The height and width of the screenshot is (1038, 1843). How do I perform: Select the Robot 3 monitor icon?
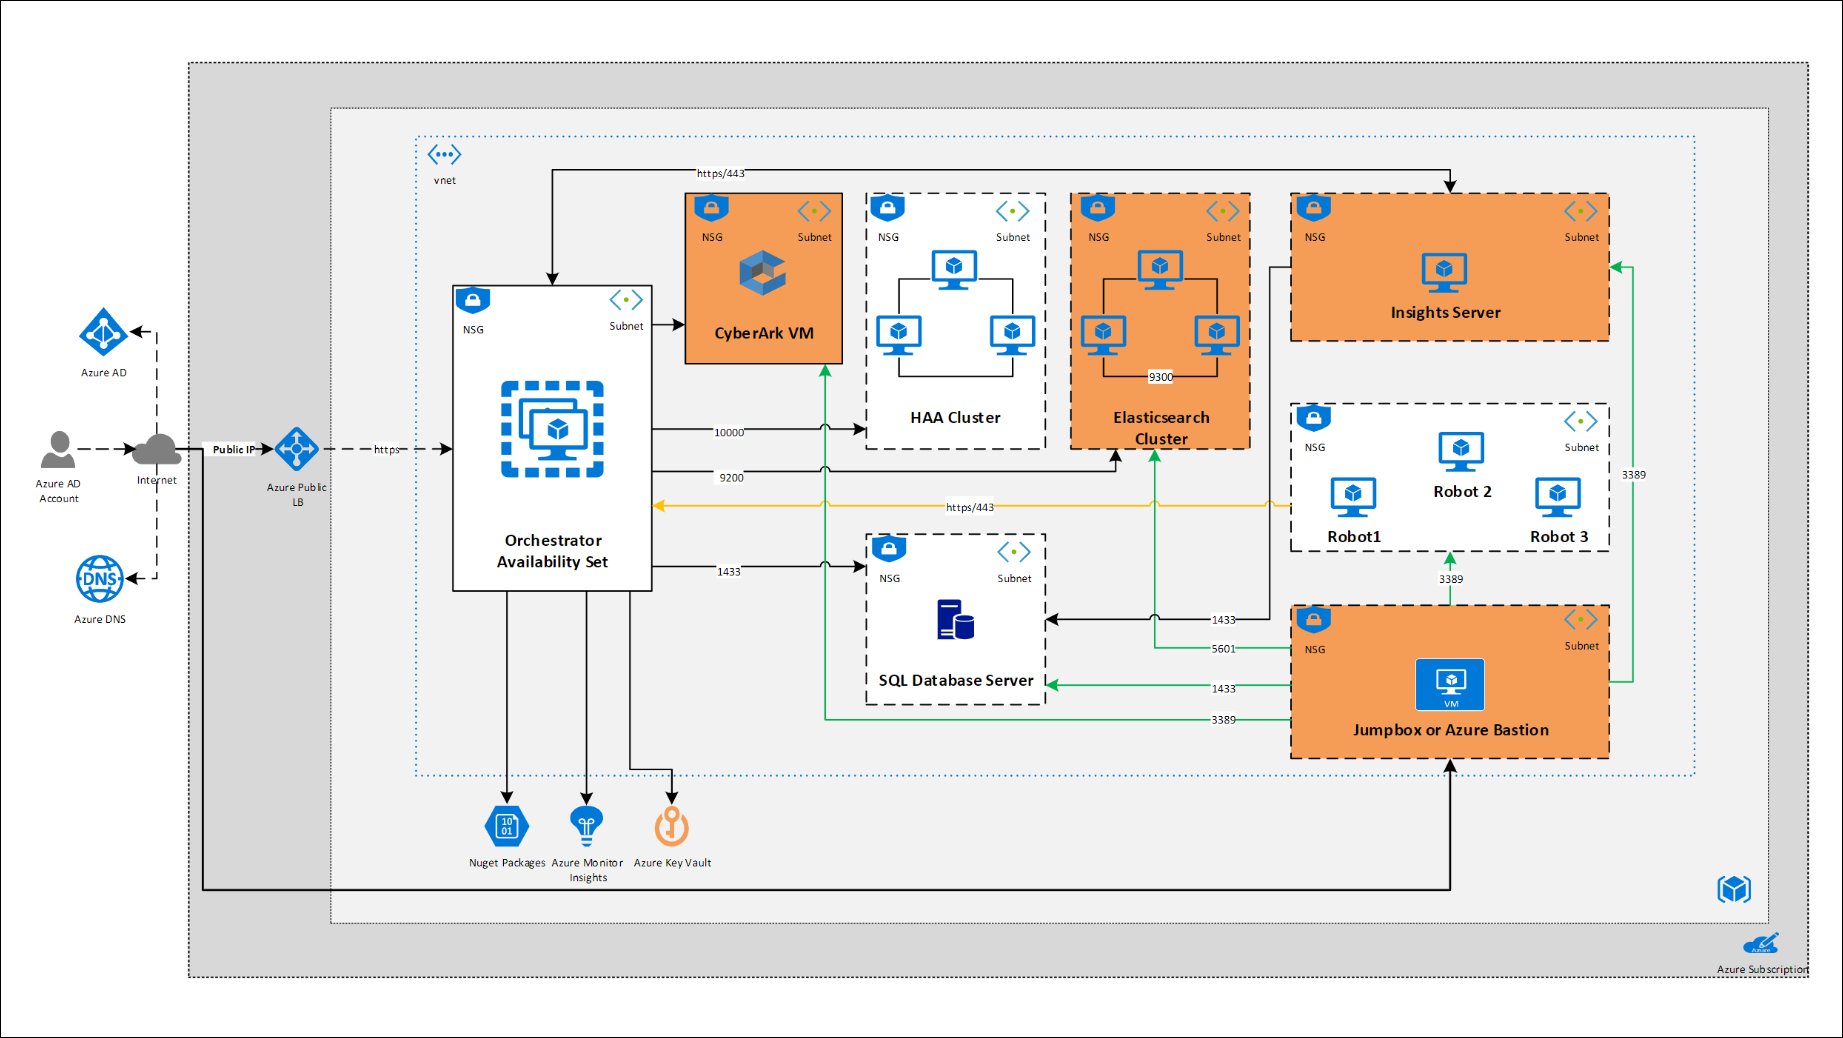(1557, 497)
